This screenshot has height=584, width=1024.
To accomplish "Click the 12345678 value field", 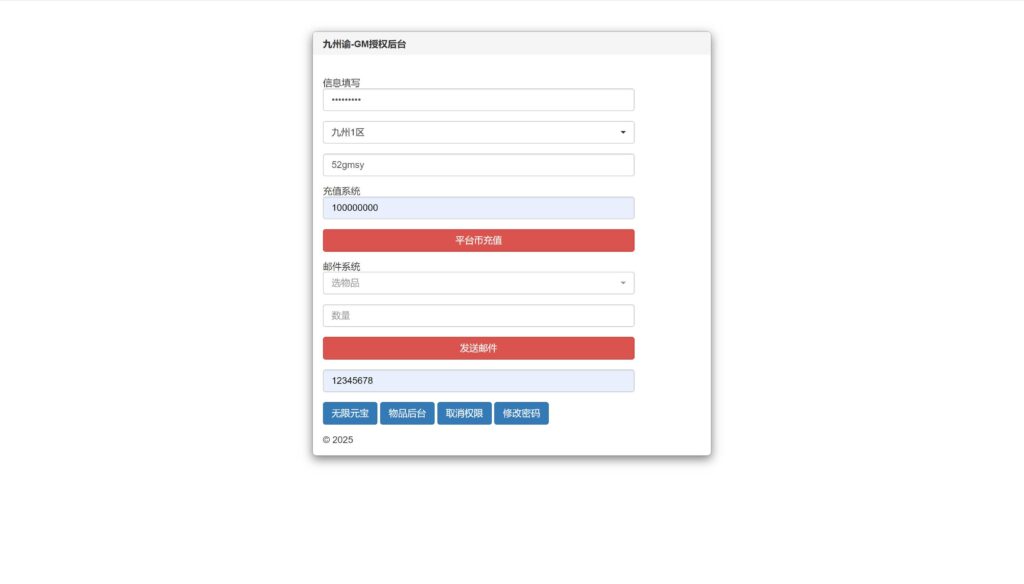I will pyautogui.click(x=477, y=380).
